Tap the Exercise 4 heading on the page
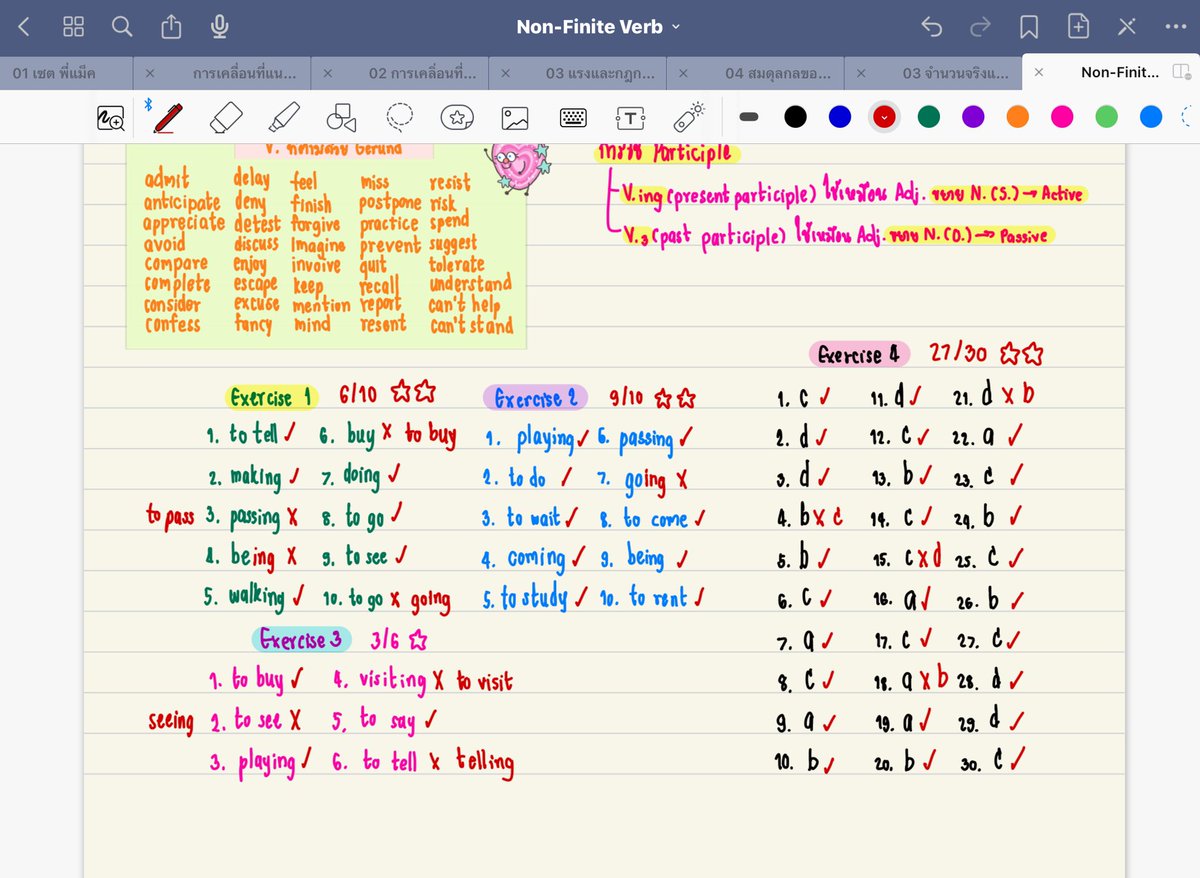Image resolution: width=1200 pixels, height=878 pixels. [x=859, y=354]
